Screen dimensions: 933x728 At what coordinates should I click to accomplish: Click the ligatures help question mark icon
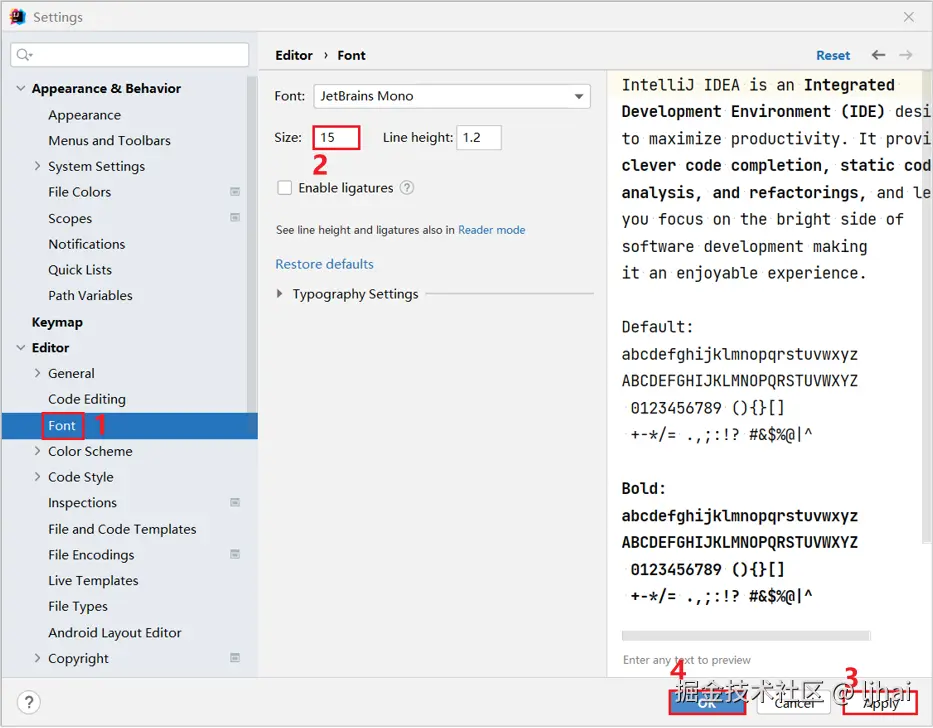pos(407,188)
